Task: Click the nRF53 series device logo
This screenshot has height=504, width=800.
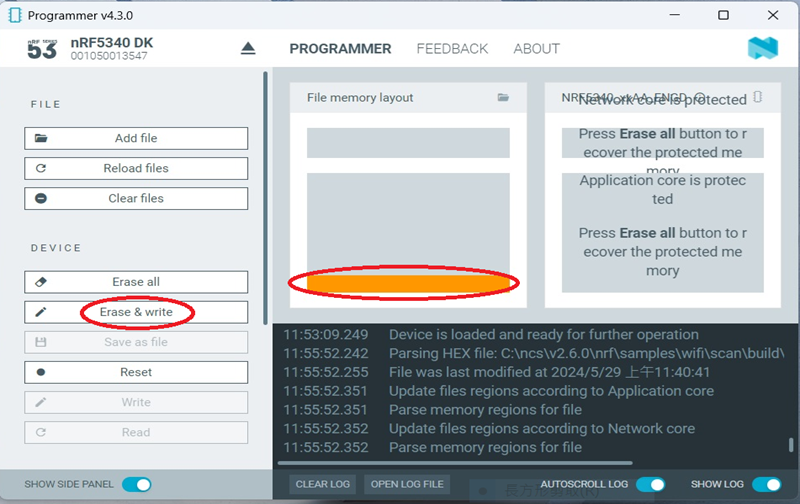Action: [42, 49]
